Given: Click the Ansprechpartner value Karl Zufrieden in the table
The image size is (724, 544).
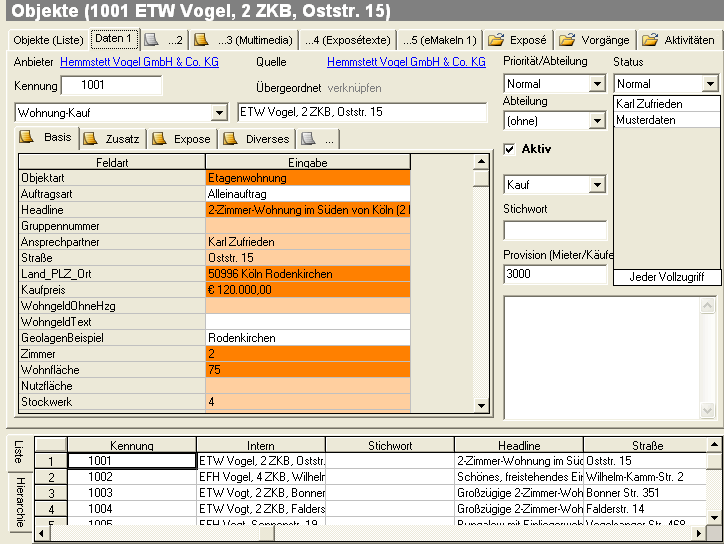Looking at the screenshot, I should click(308, 242).
